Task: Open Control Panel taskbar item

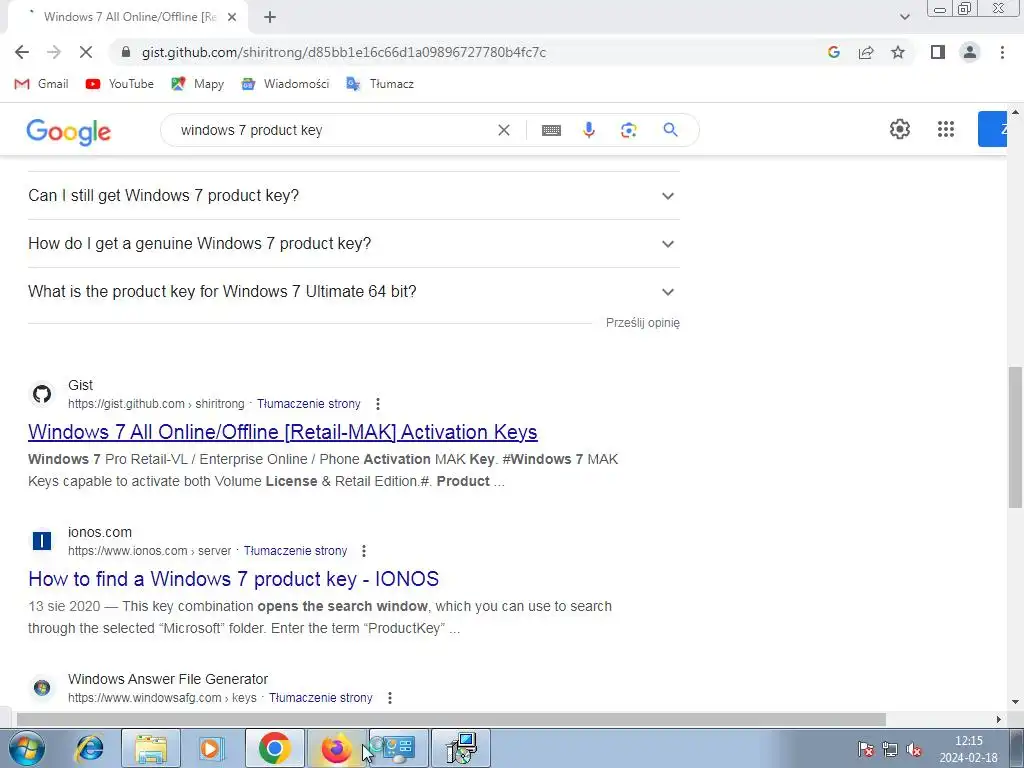Action: coord(398,748)
